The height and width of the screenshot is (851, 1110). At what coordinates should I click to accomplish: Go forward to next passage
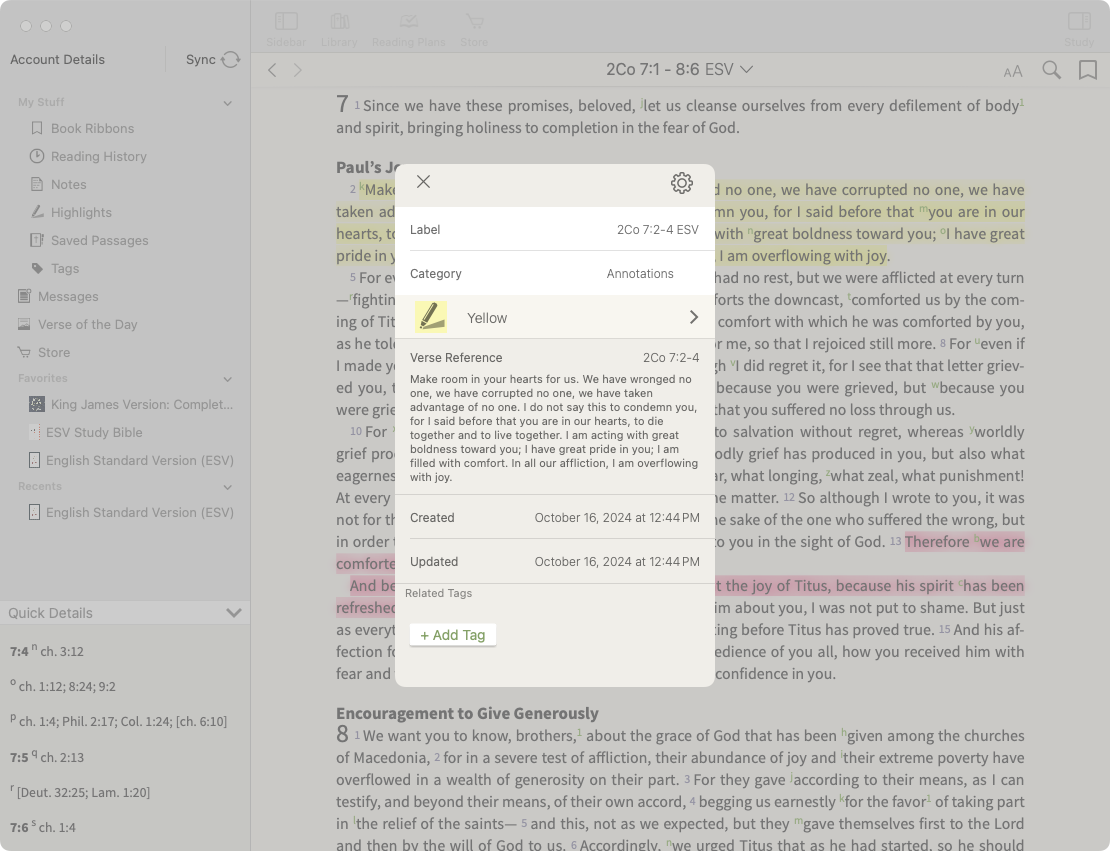point(298,69)
